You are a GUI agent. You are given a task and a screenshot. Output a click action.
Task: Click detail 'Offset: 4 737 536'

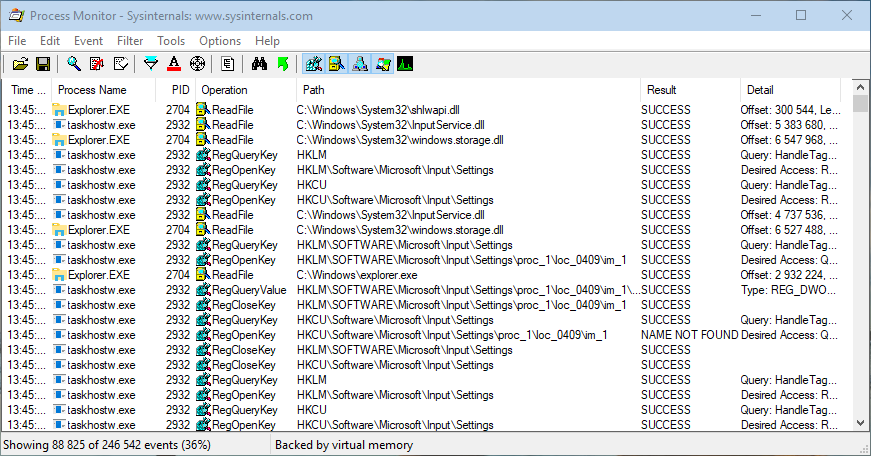point(789,215)
